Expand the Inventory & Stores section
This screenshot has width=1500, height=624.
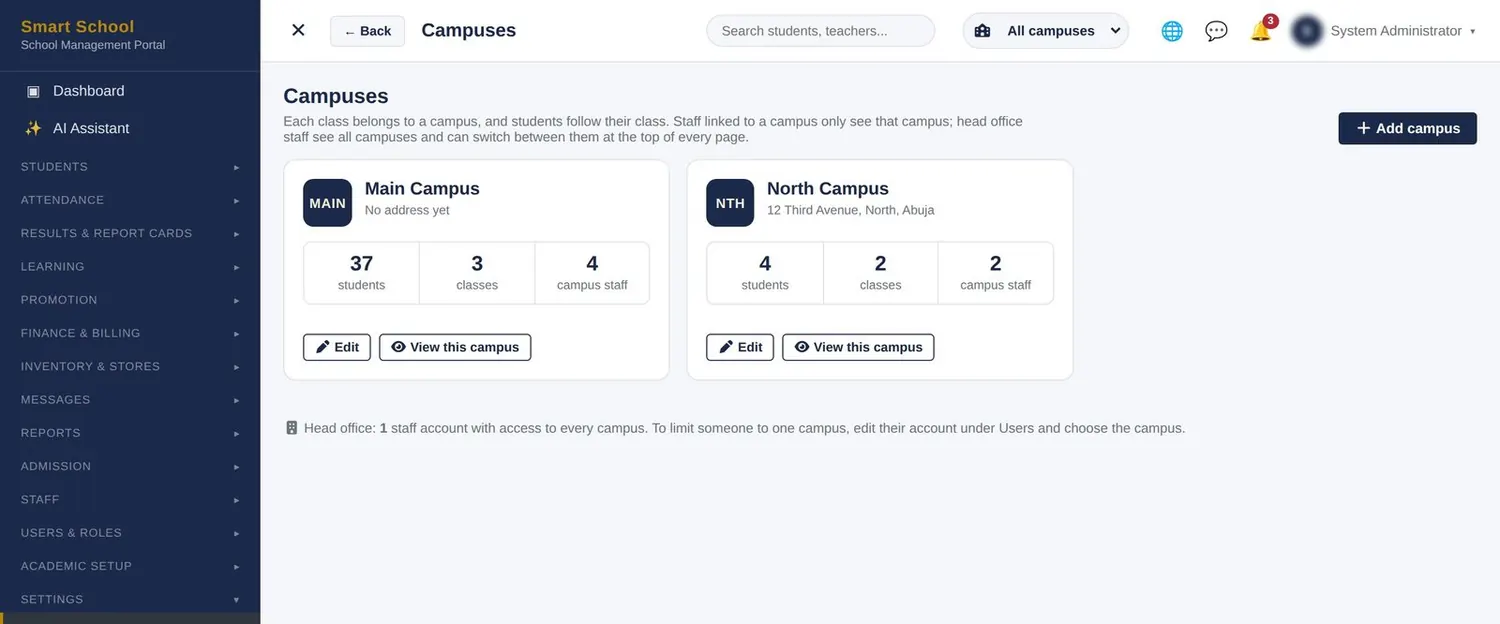[130, 366]
